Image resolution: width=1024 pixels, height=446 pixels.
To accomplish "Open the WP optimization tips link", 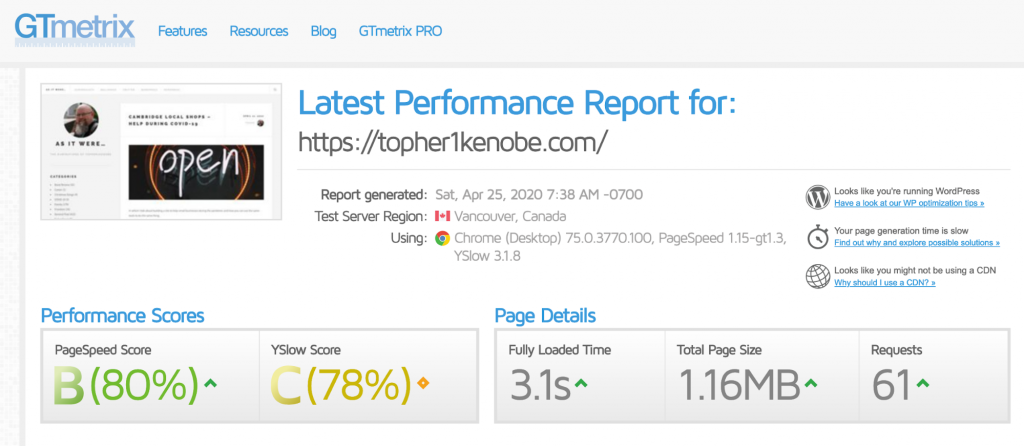I will [909, 203].
